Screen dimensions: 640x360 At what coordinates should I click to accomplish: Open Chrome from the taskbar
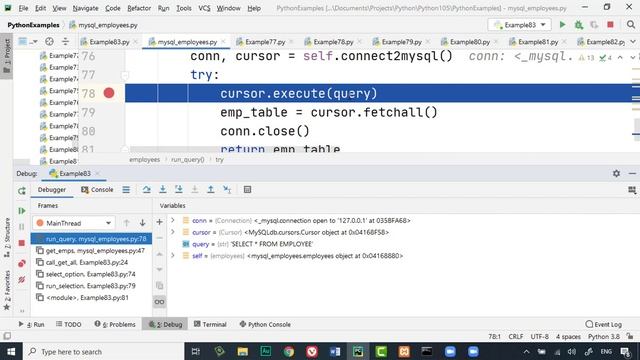(289, 351)
